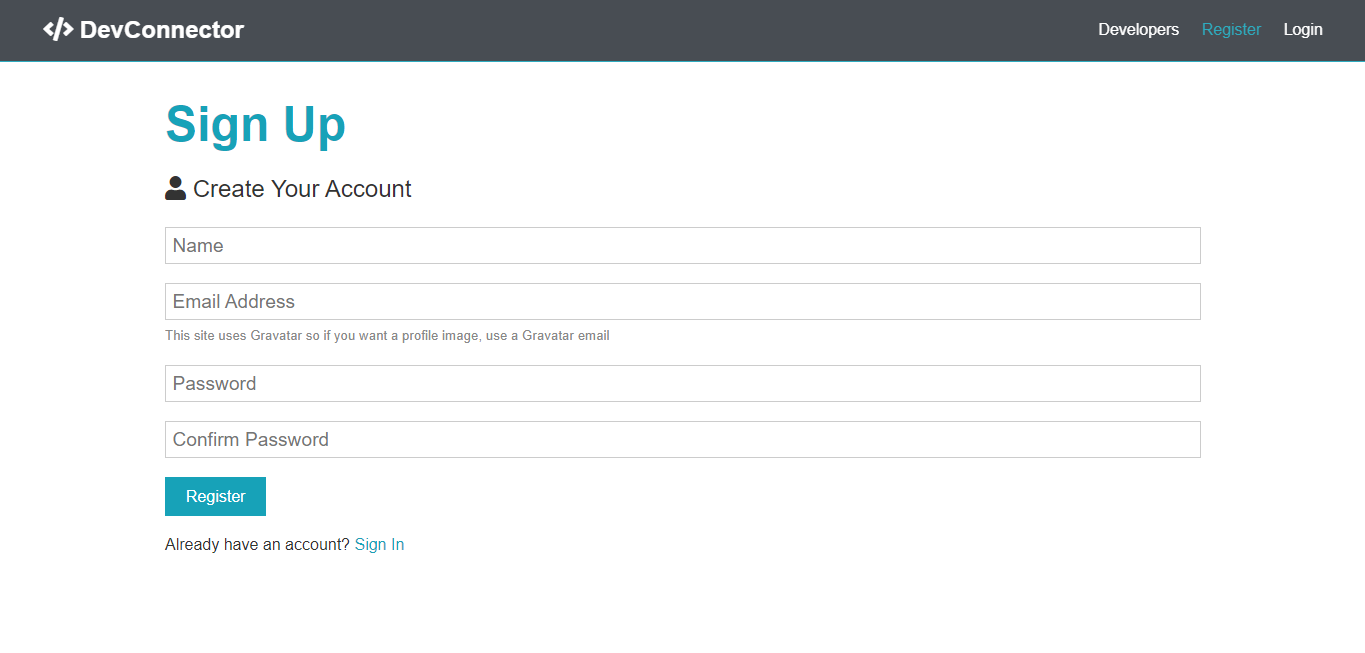The height and width of the screenshot is (653, 1365).
Task: Click the Already have an account? text
Action: point(257,544)
